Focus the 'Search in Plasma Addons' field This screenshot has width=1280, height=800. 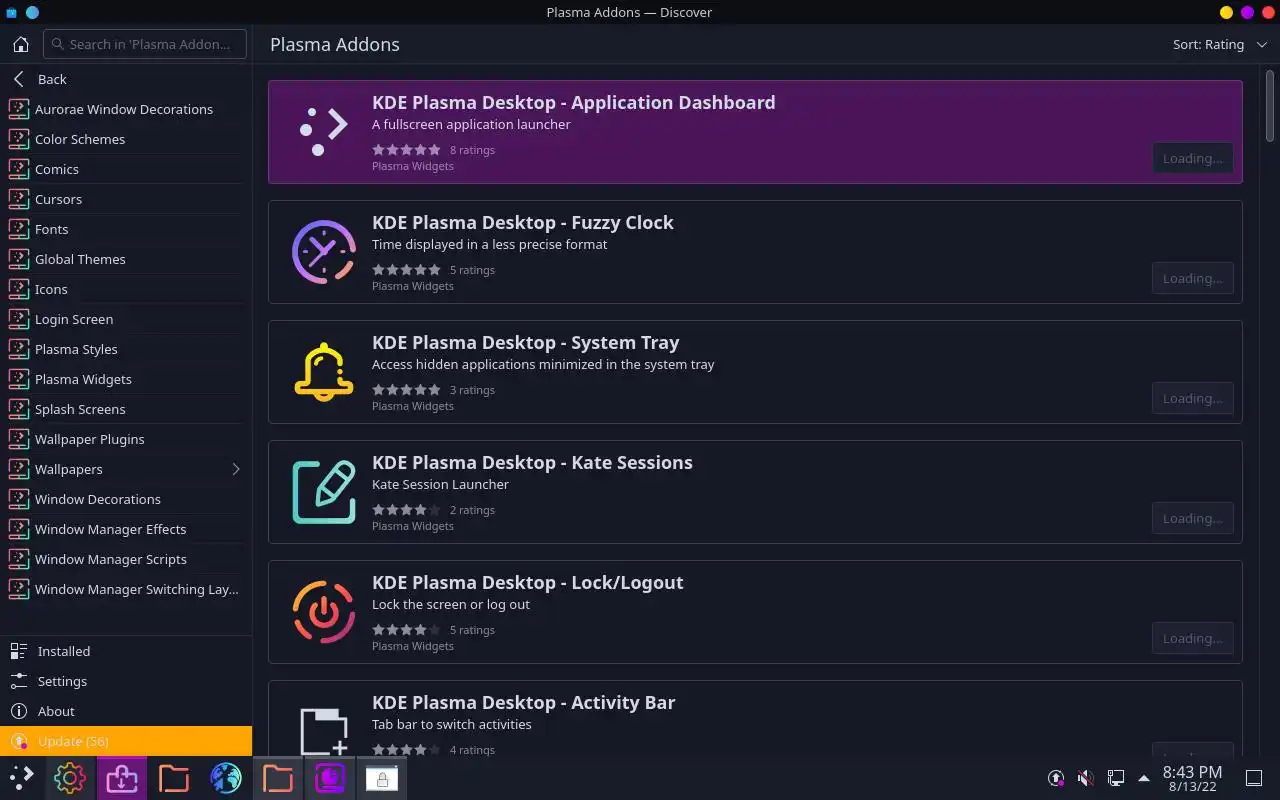click(144, 44)
